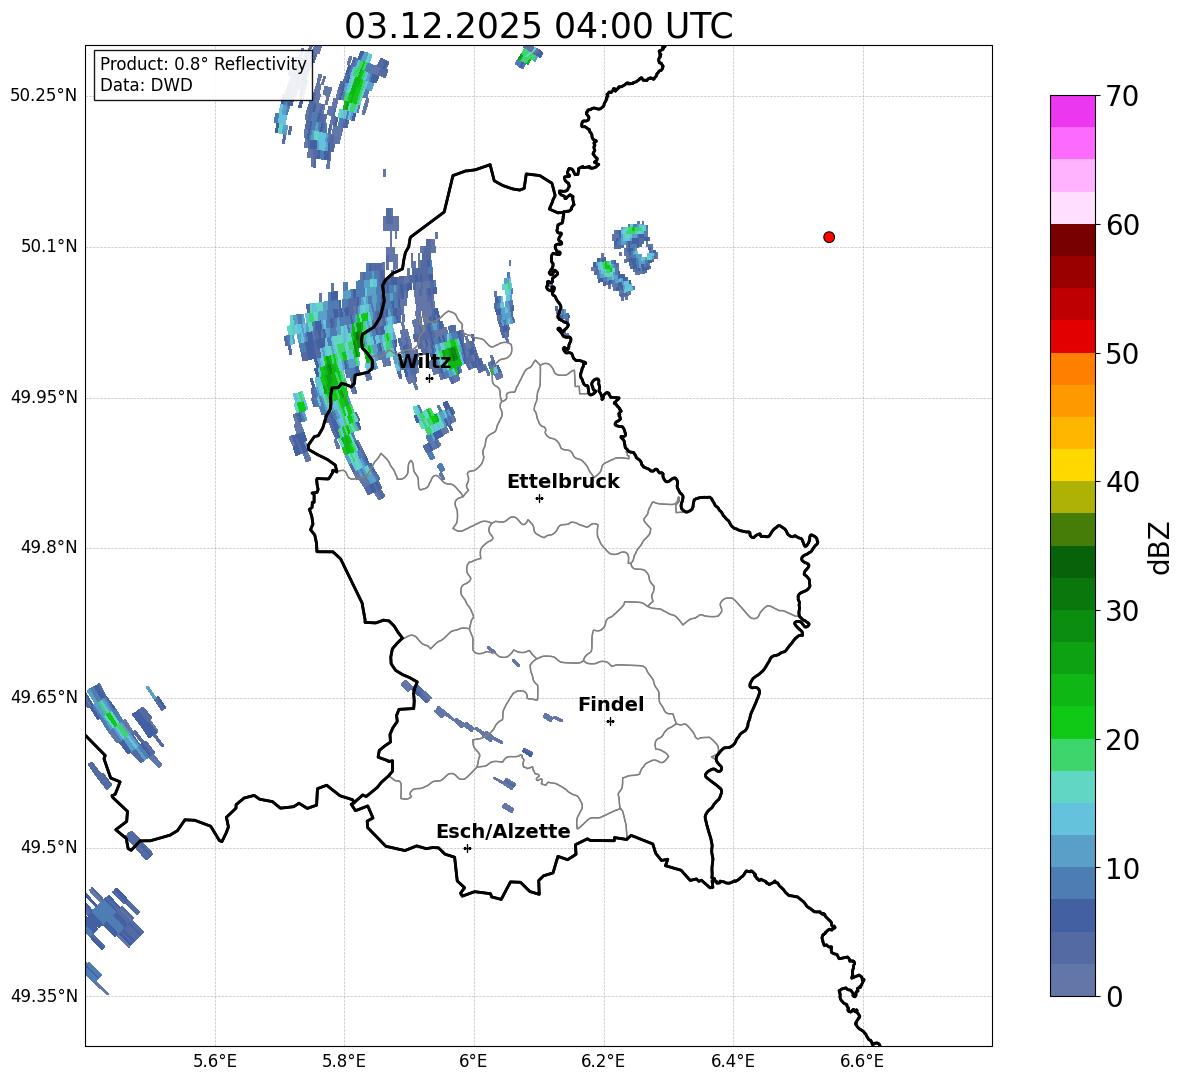
Task: Click the 49.95°N latitude label
Action: click(x=44, y=397)
